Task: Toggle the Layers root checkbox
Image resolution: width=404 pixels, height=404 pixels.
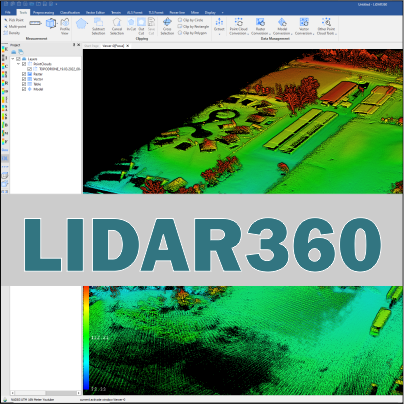Action: (x=19, y=59)
